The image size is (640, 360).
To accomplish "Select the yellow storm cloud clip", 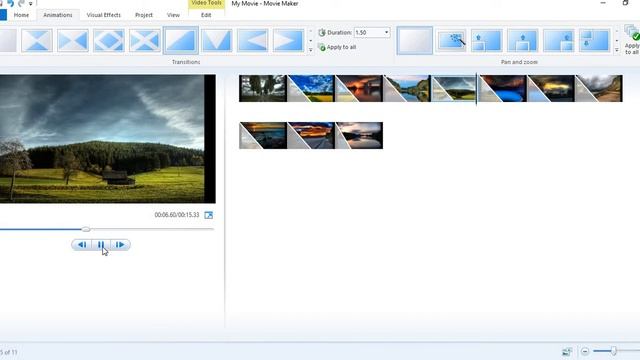I will click(551, 88).
